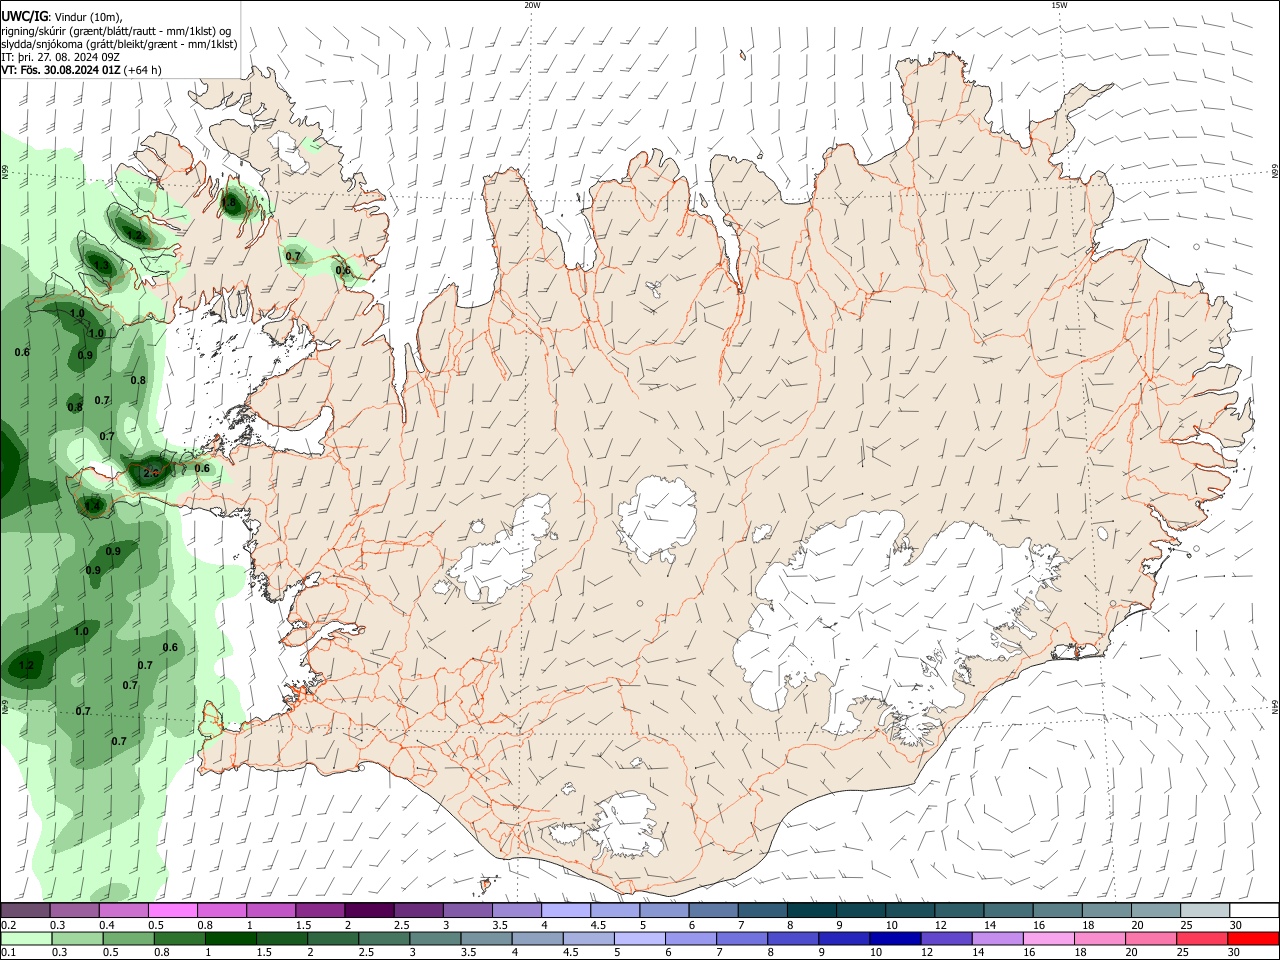Click the 15W longitude label at the top edge
1280x960 pixels.
(1059, 5)
